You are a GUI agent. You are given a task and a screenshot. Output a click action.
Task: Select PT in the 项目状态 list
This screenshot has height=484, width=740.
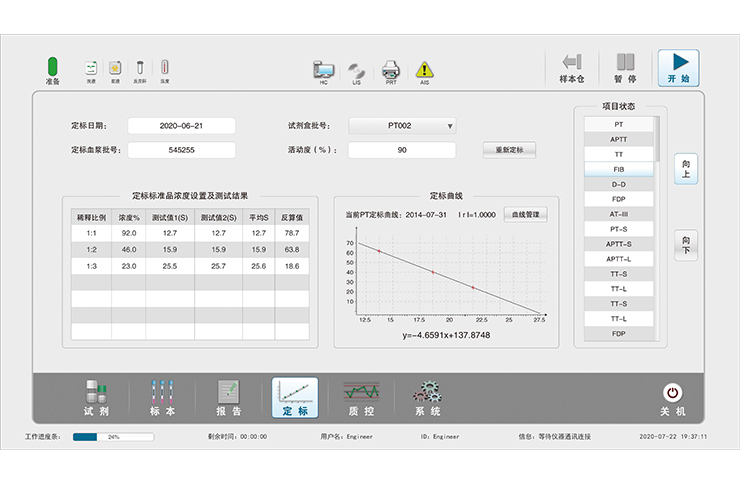click(x=619, y=125)
